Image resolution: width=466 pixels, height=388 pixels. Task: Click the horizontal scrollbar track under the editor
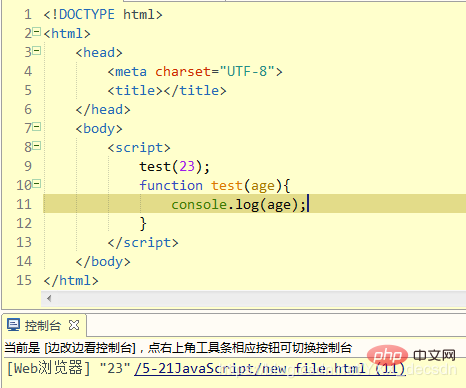pyautogui.click(x=253, y=298)
